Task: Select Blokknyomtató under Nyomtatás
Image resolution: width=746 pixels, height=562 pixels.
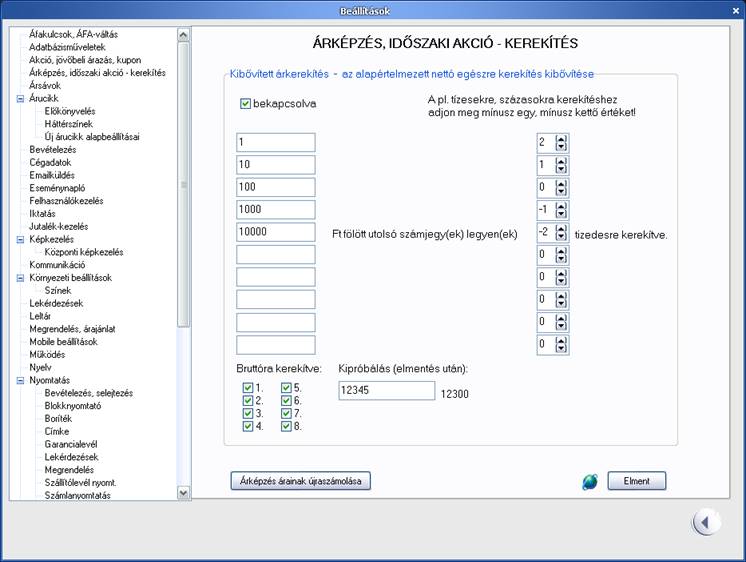Action: tap(73, 406)
